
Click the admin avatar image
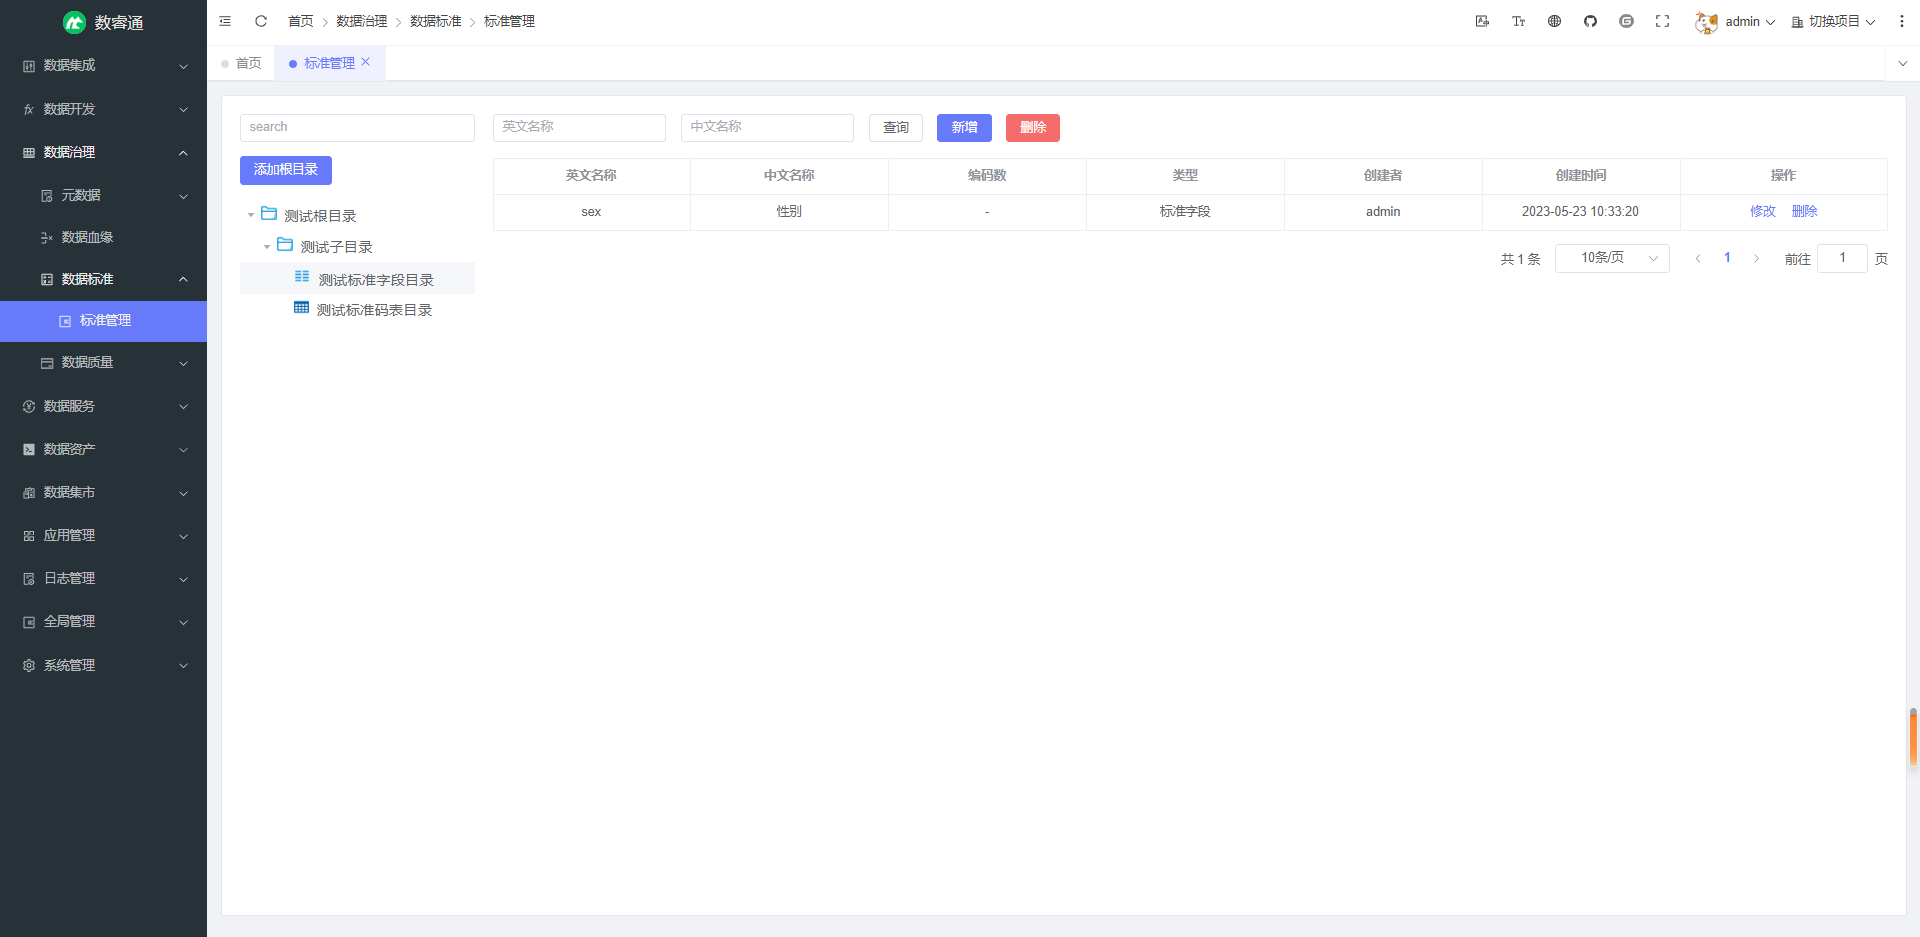1706,22
